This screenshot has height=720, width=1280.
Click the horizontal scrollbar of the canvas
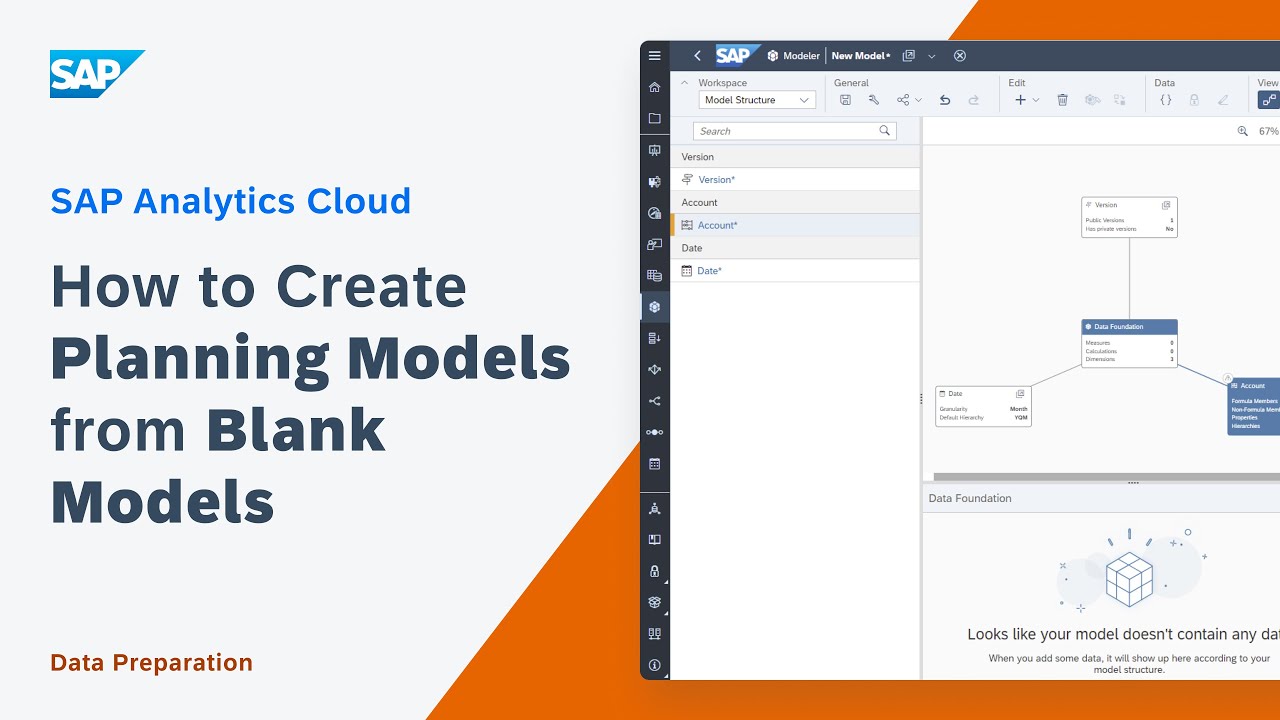[x=1107, y=476]
